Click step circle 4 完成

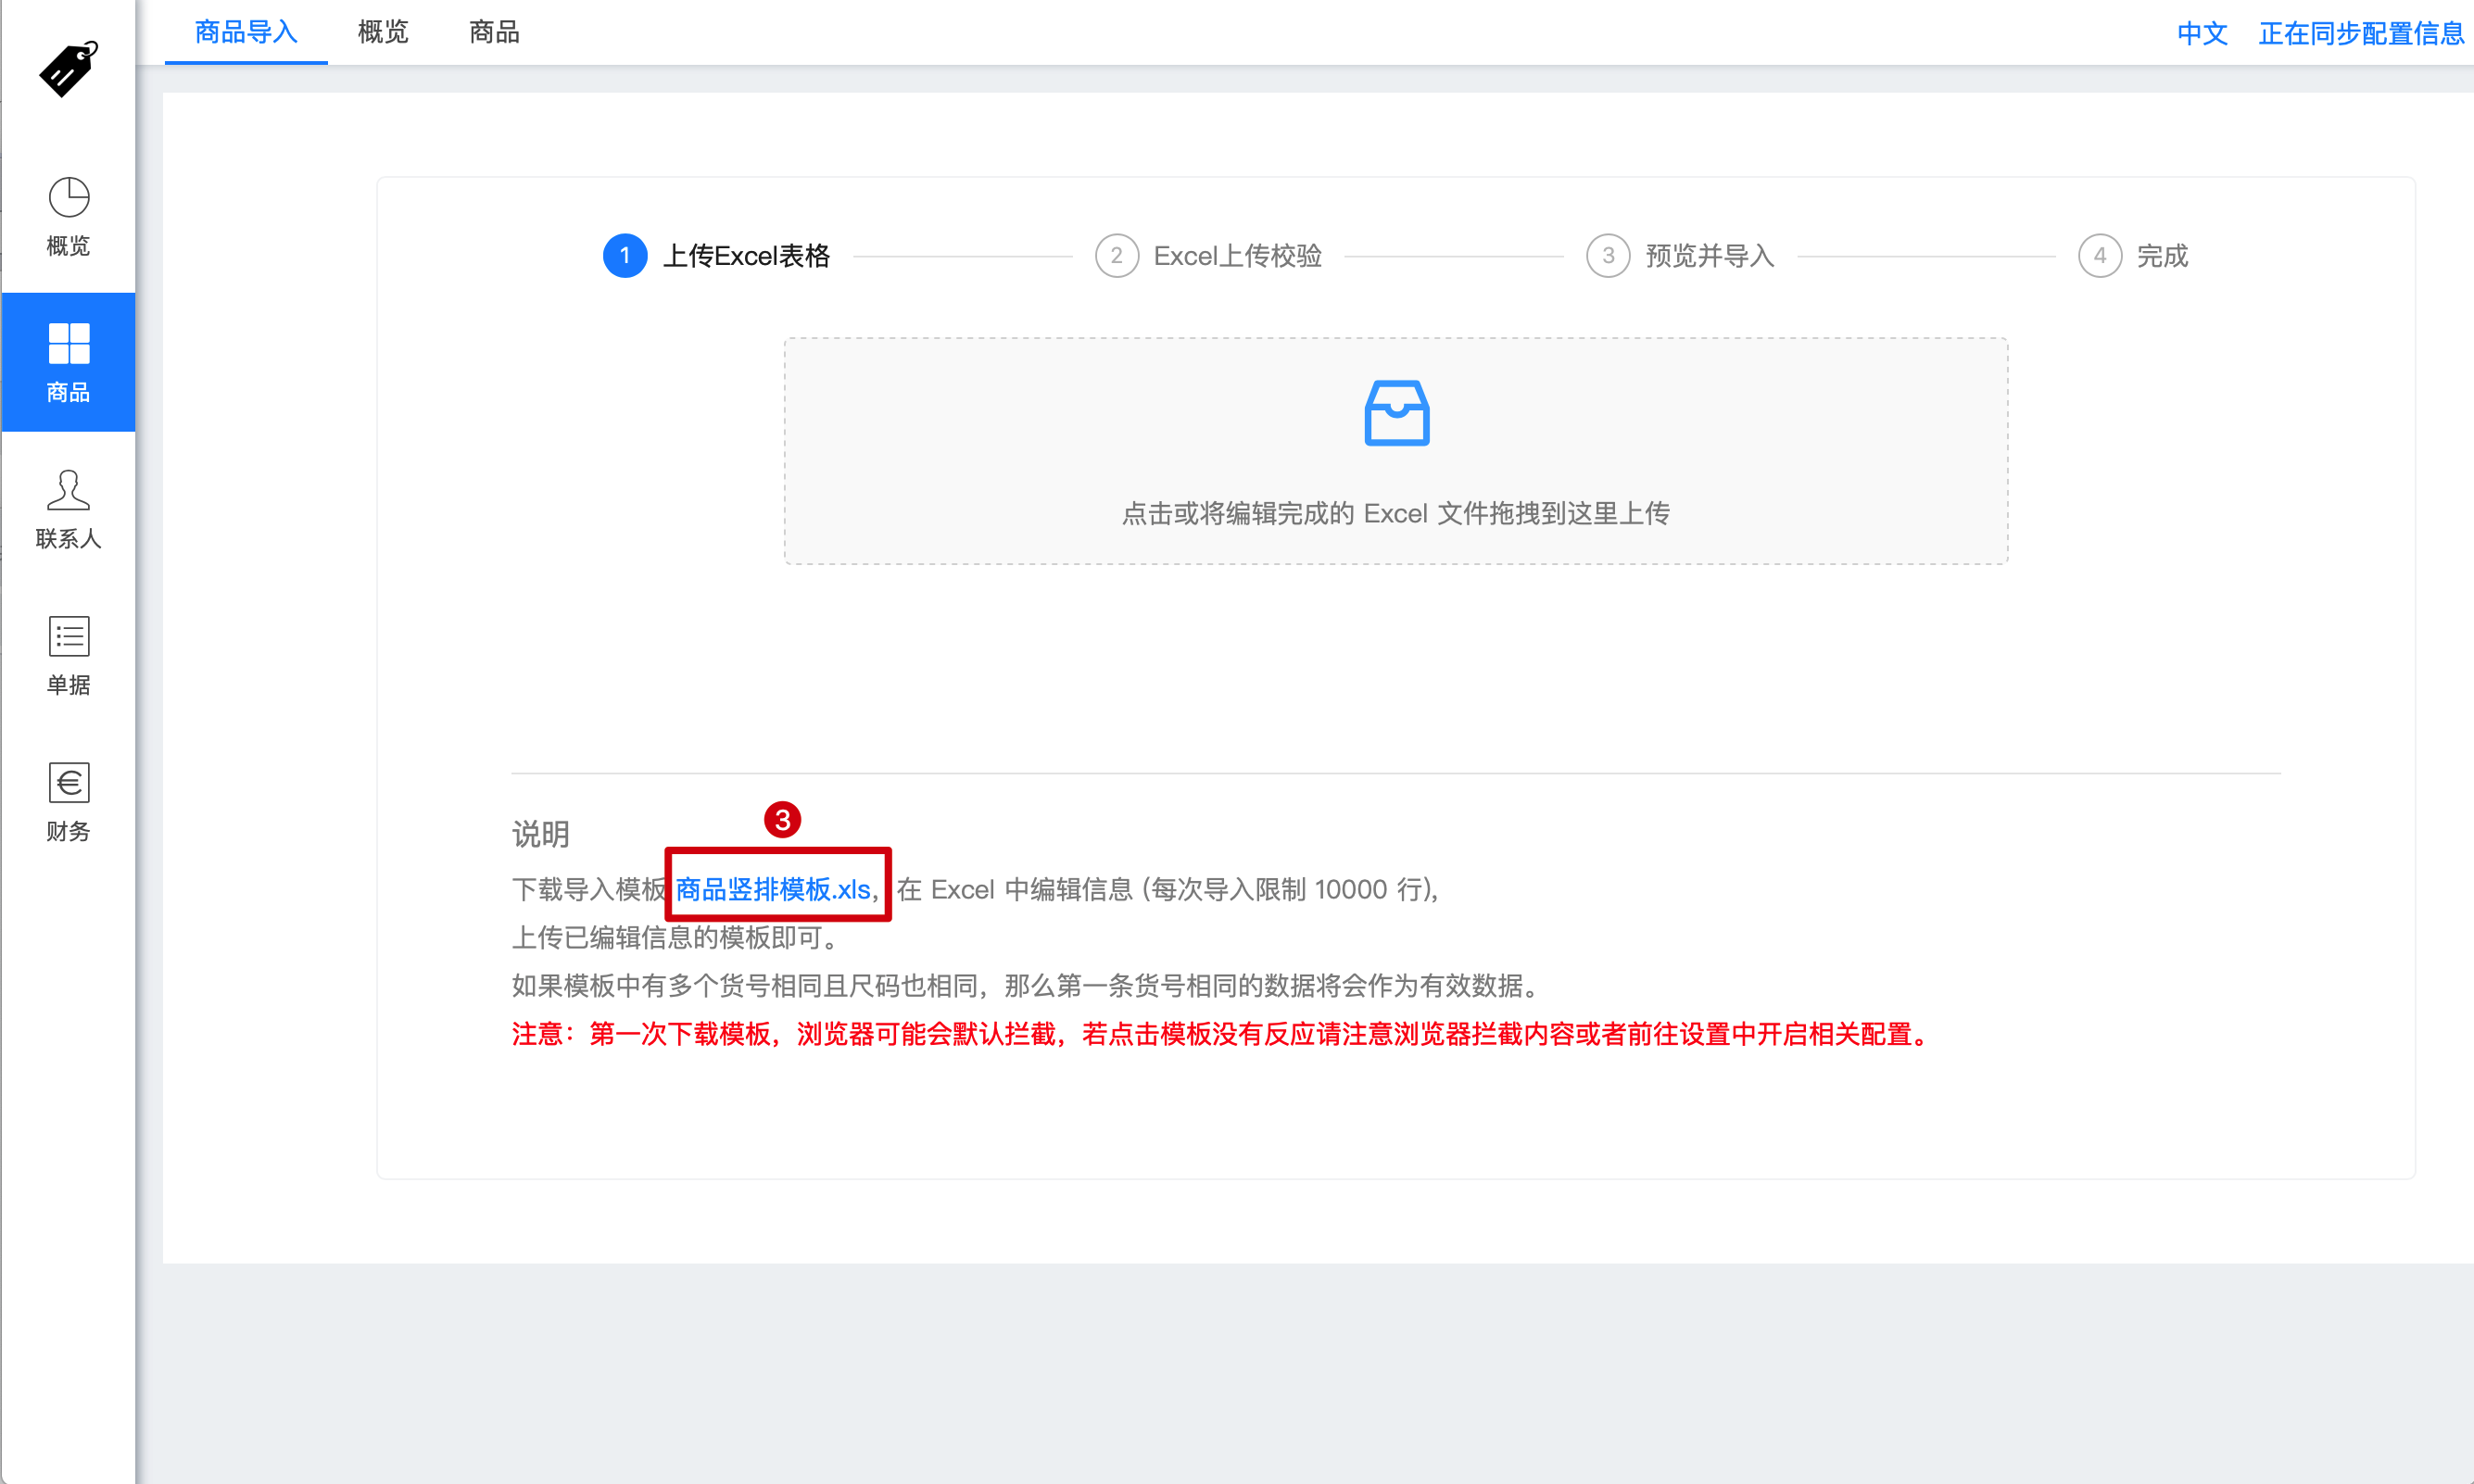2100,255
